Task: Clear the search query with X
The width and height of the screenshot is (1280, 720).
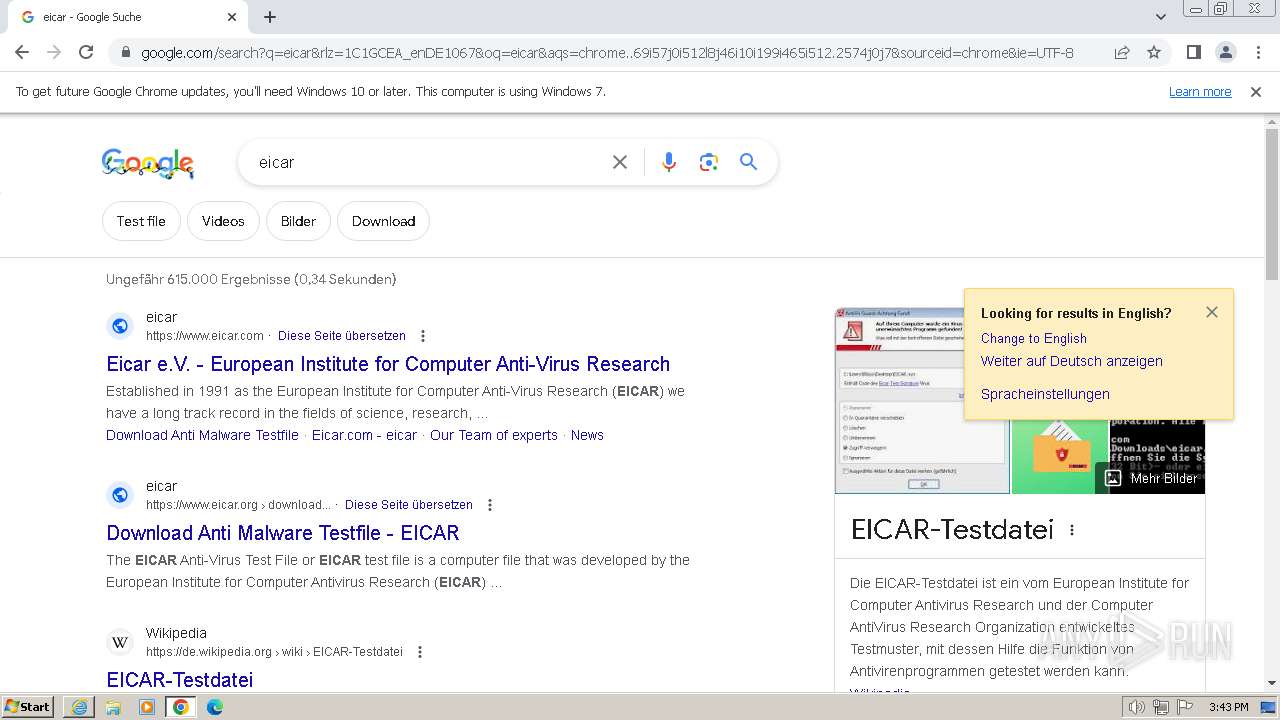Action: (x=620, y=162)
